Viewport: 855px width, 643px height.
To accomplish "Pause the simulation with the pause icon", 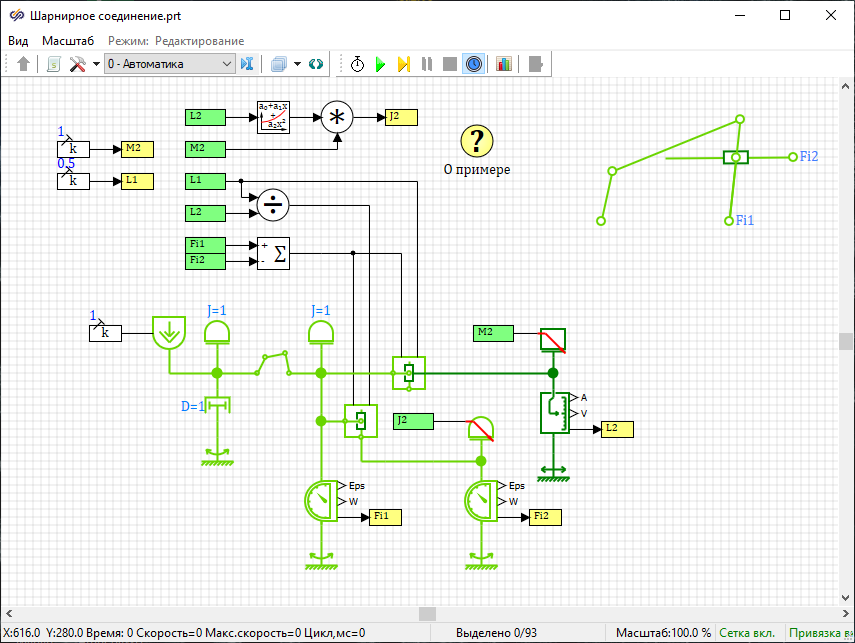I will pos(427,64).
